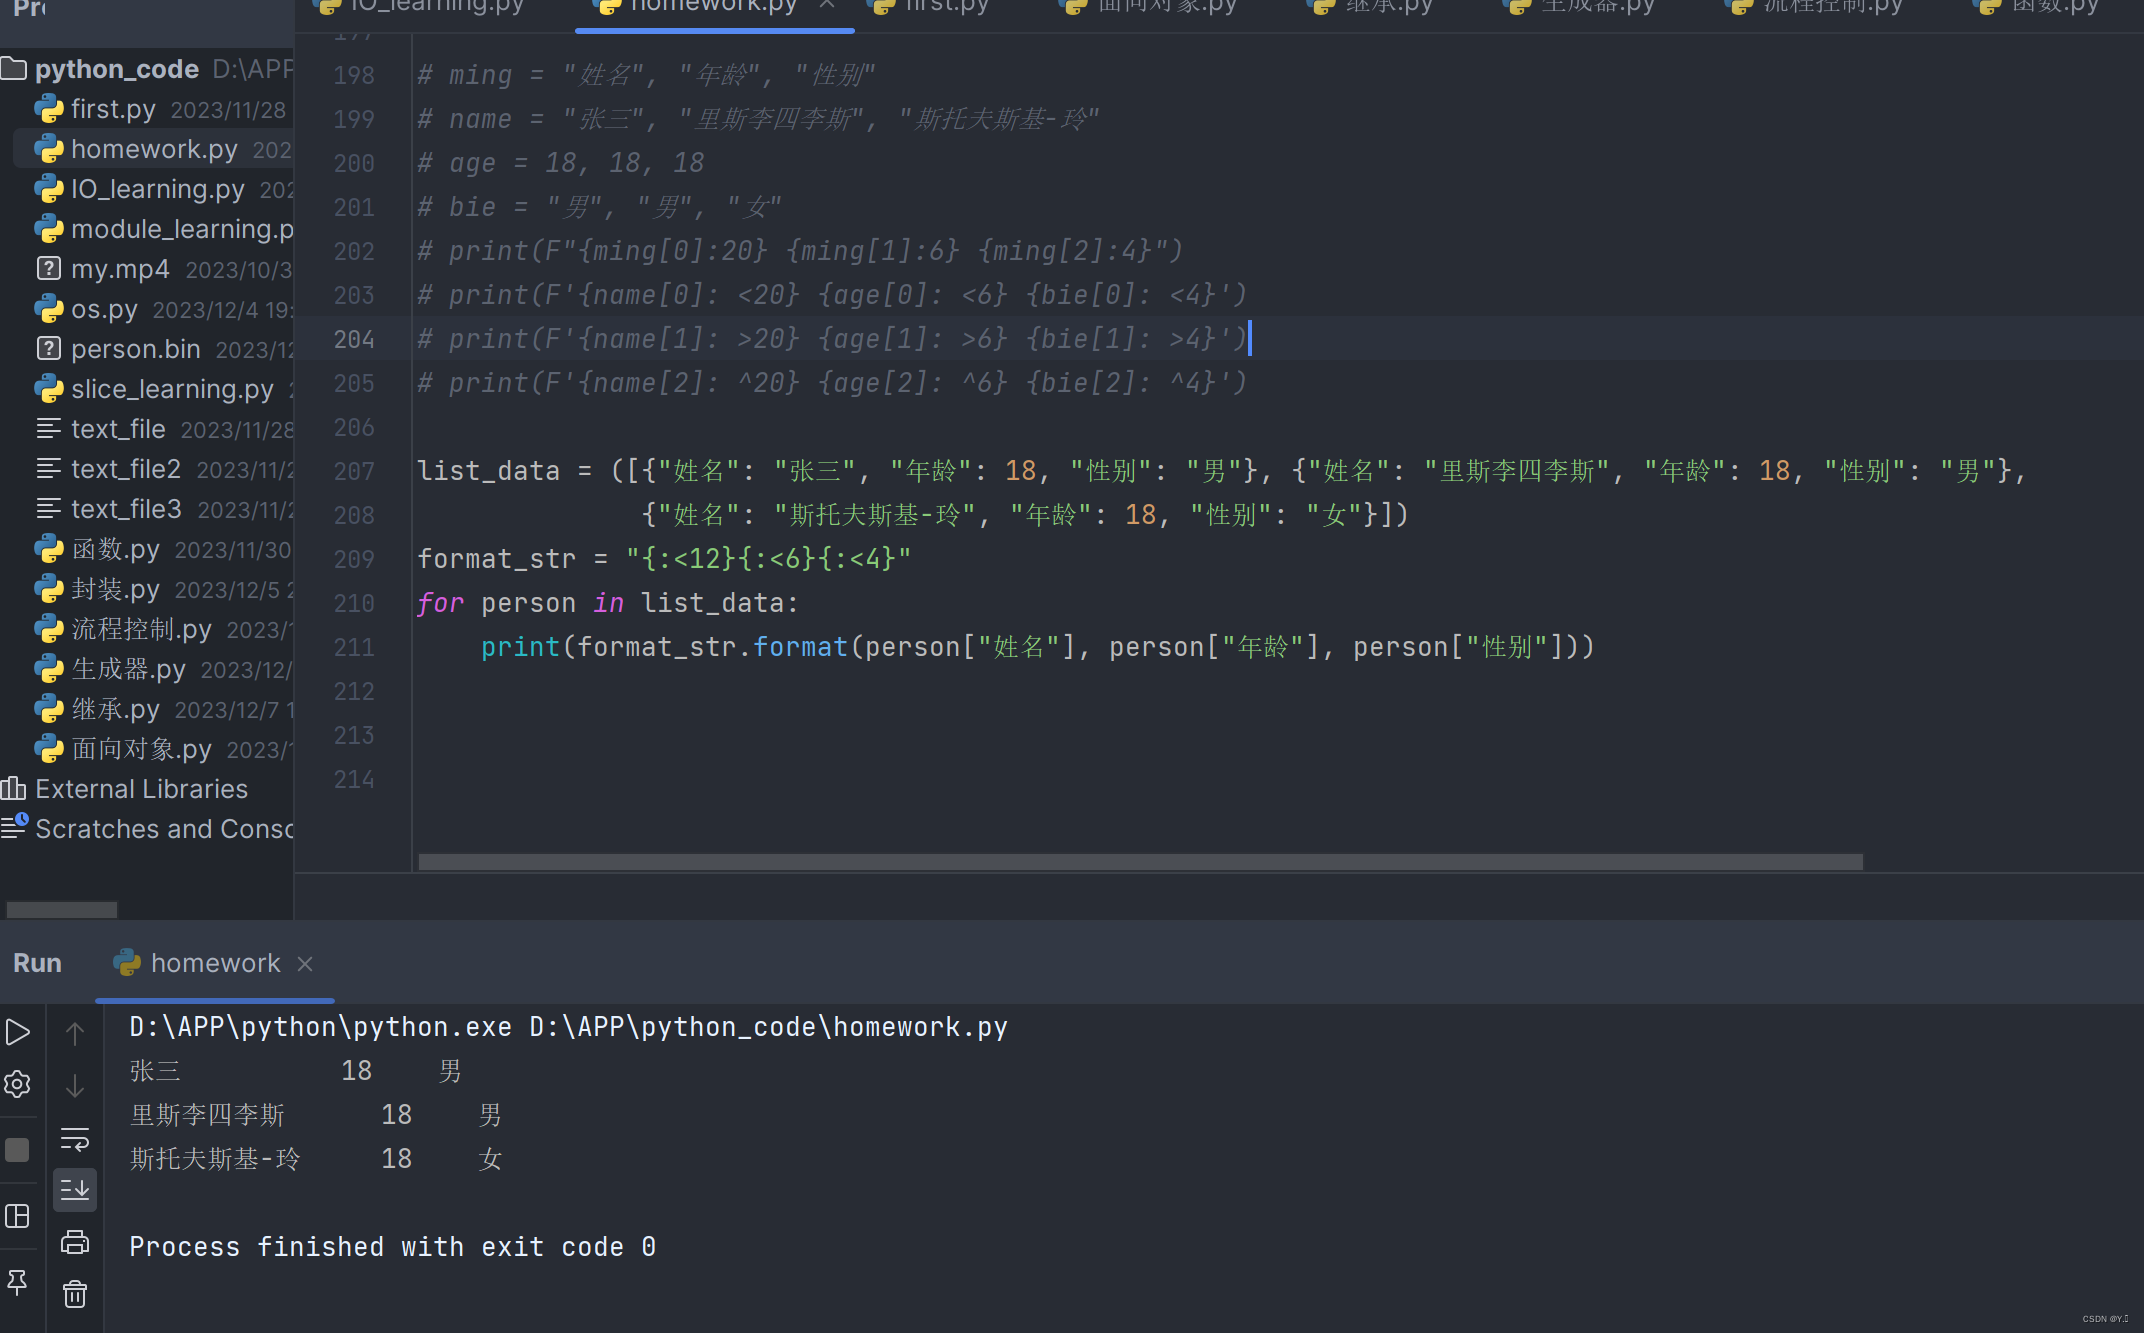This screenshot has width=2144, height=1333.
Task: Click line number 207 in the gutter
Action: [354, 471]
